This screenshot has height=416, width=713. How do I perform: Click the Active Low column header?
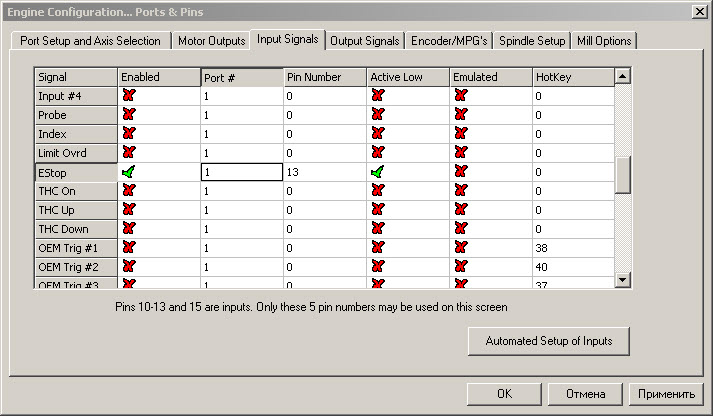[x=408, y=77]
